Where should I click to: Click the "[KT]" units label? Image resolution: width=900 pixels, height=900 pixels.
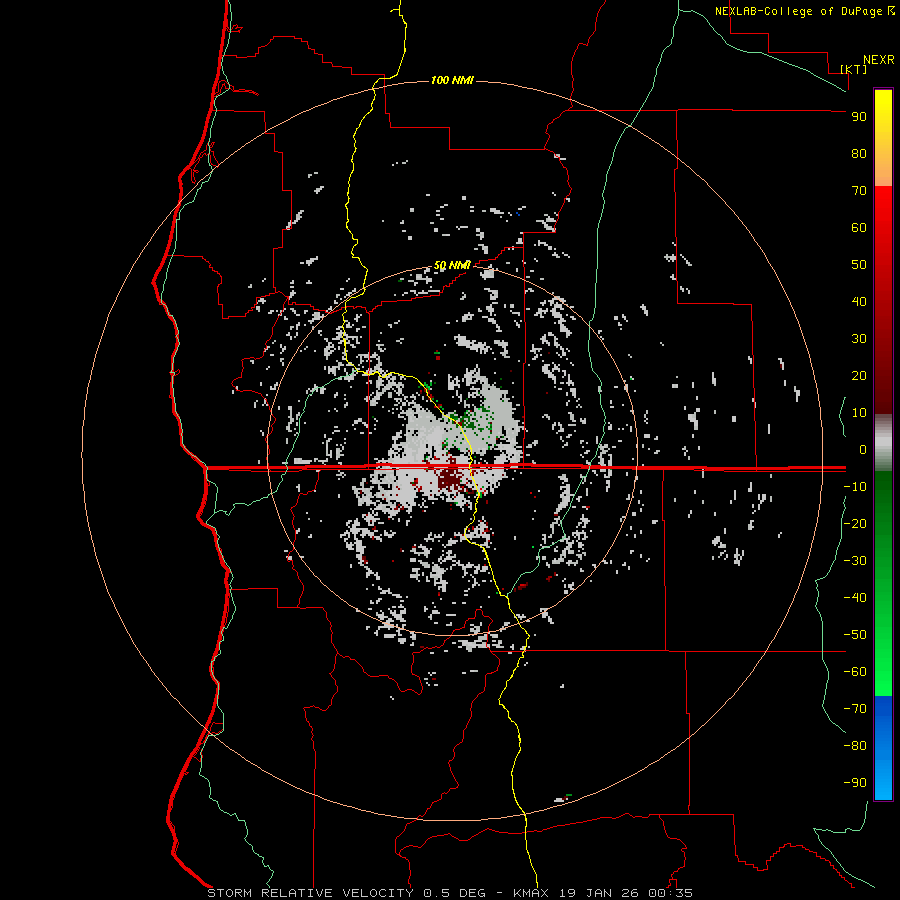(853, 69)
